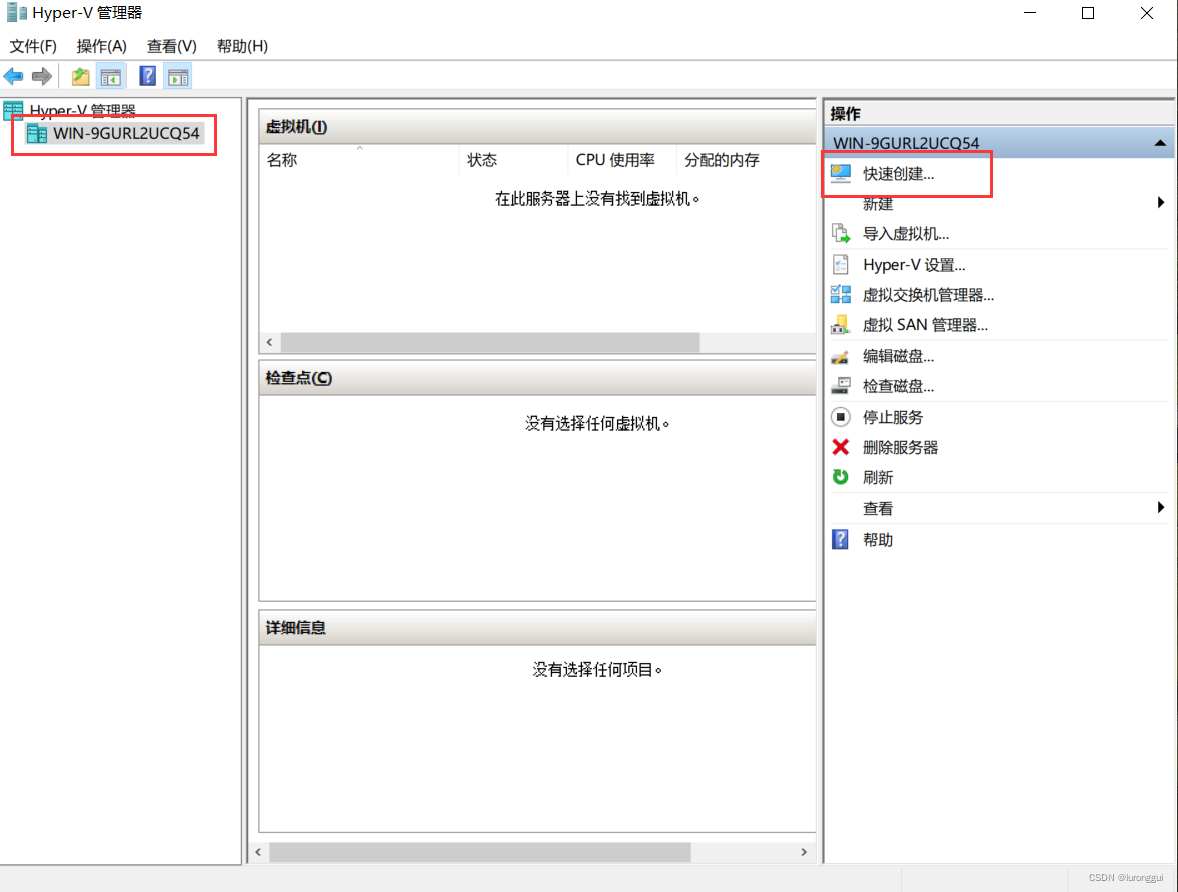Viewport: 1178px width, 892px height.
Task: Click the Up one level folder icon
Action: [80, 76]
